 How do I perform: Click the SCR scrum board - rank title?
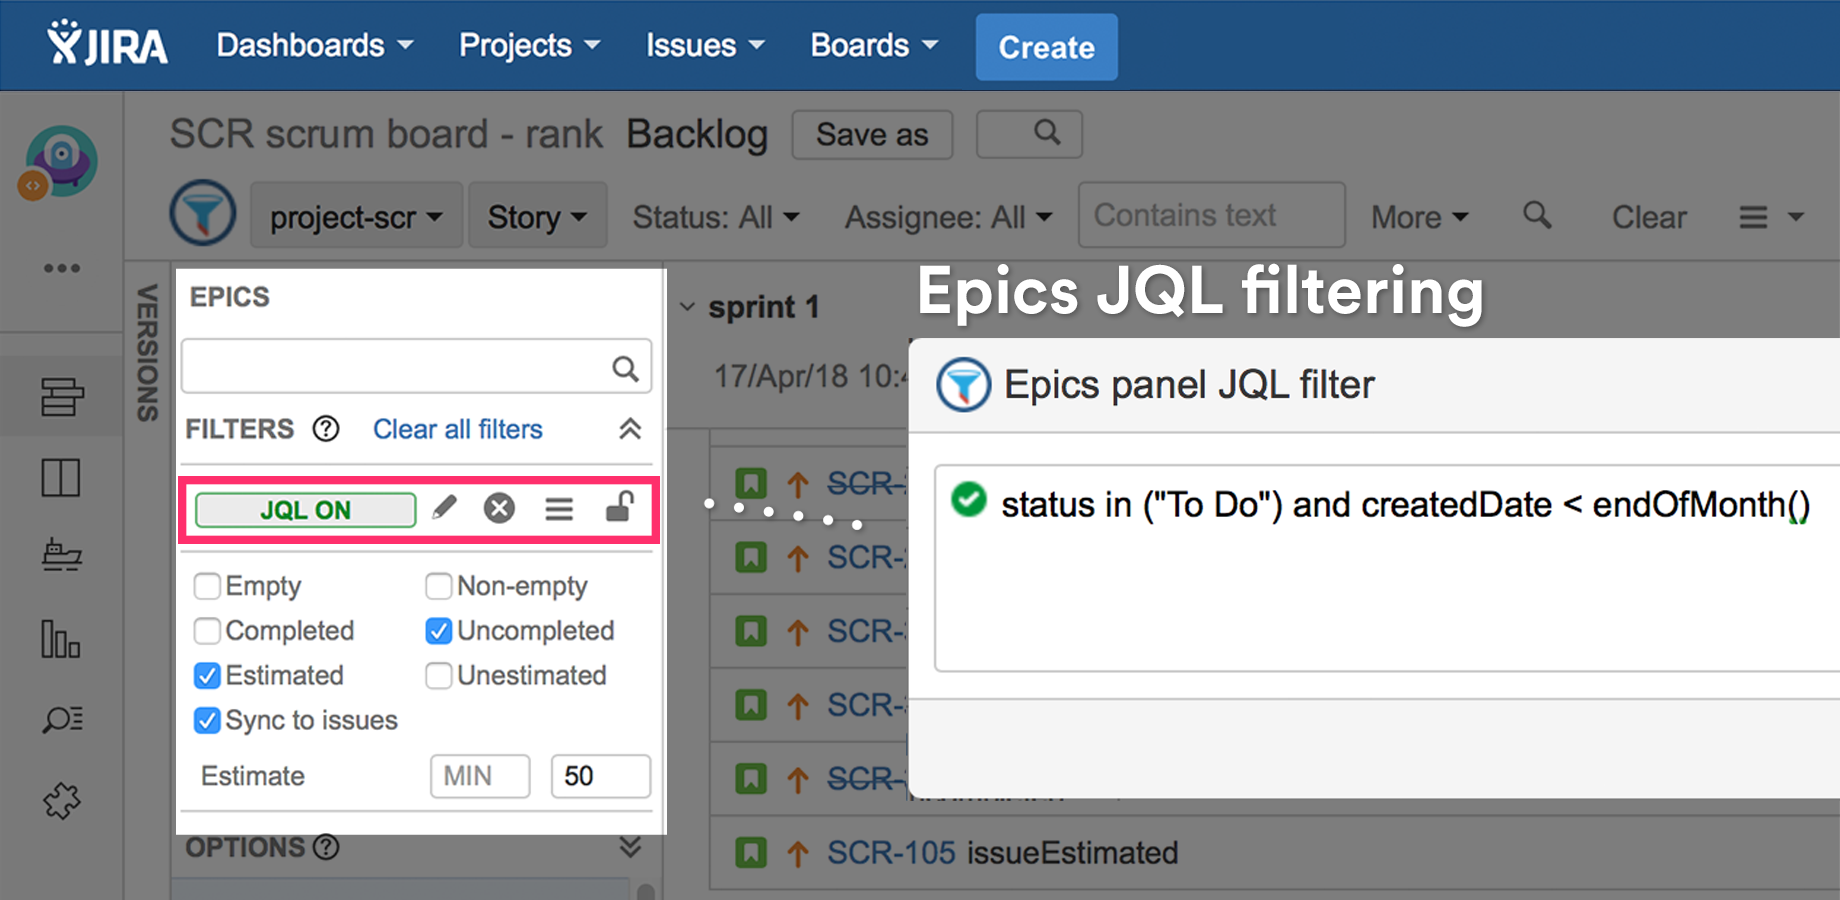[386, 134]
